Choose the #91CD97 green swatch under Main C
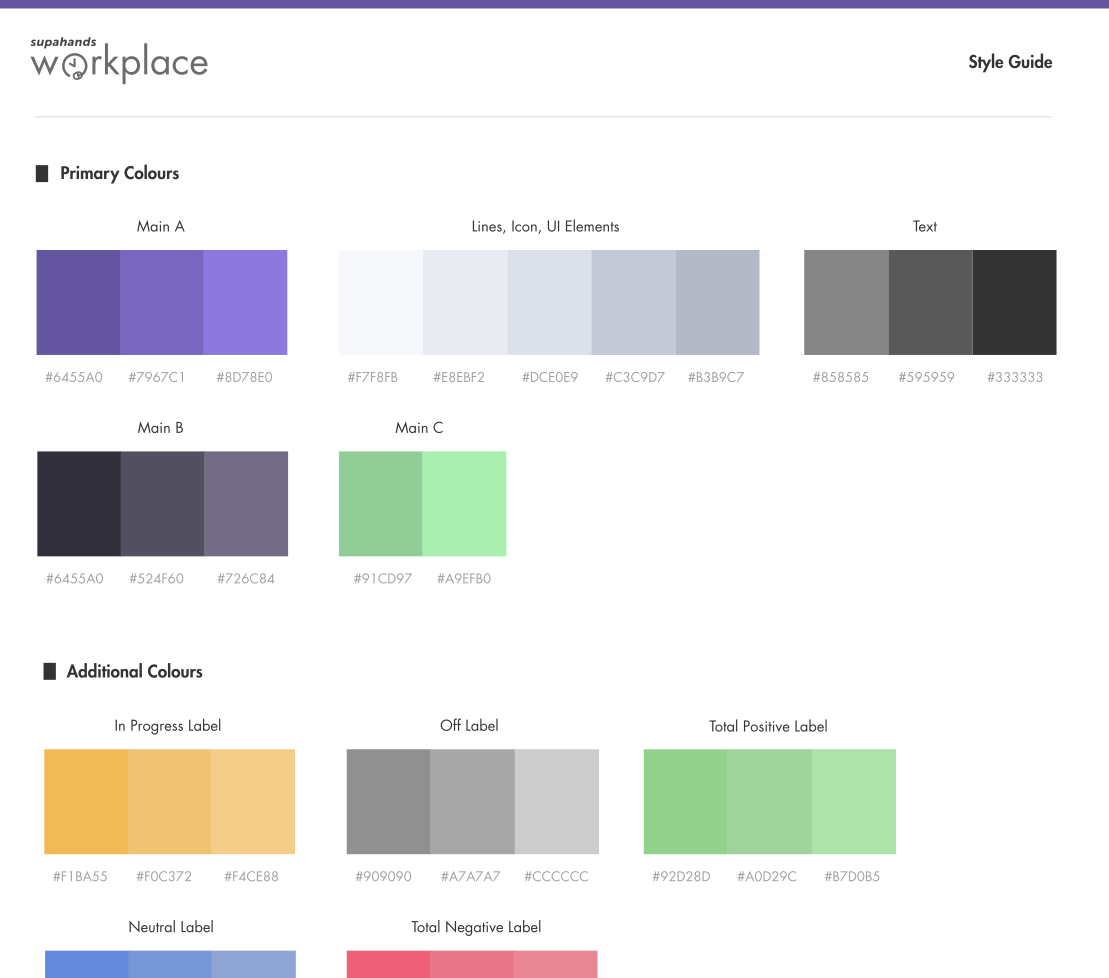Image resolution: width=1109 pixels, height=978 pixels. pos(381,503)
